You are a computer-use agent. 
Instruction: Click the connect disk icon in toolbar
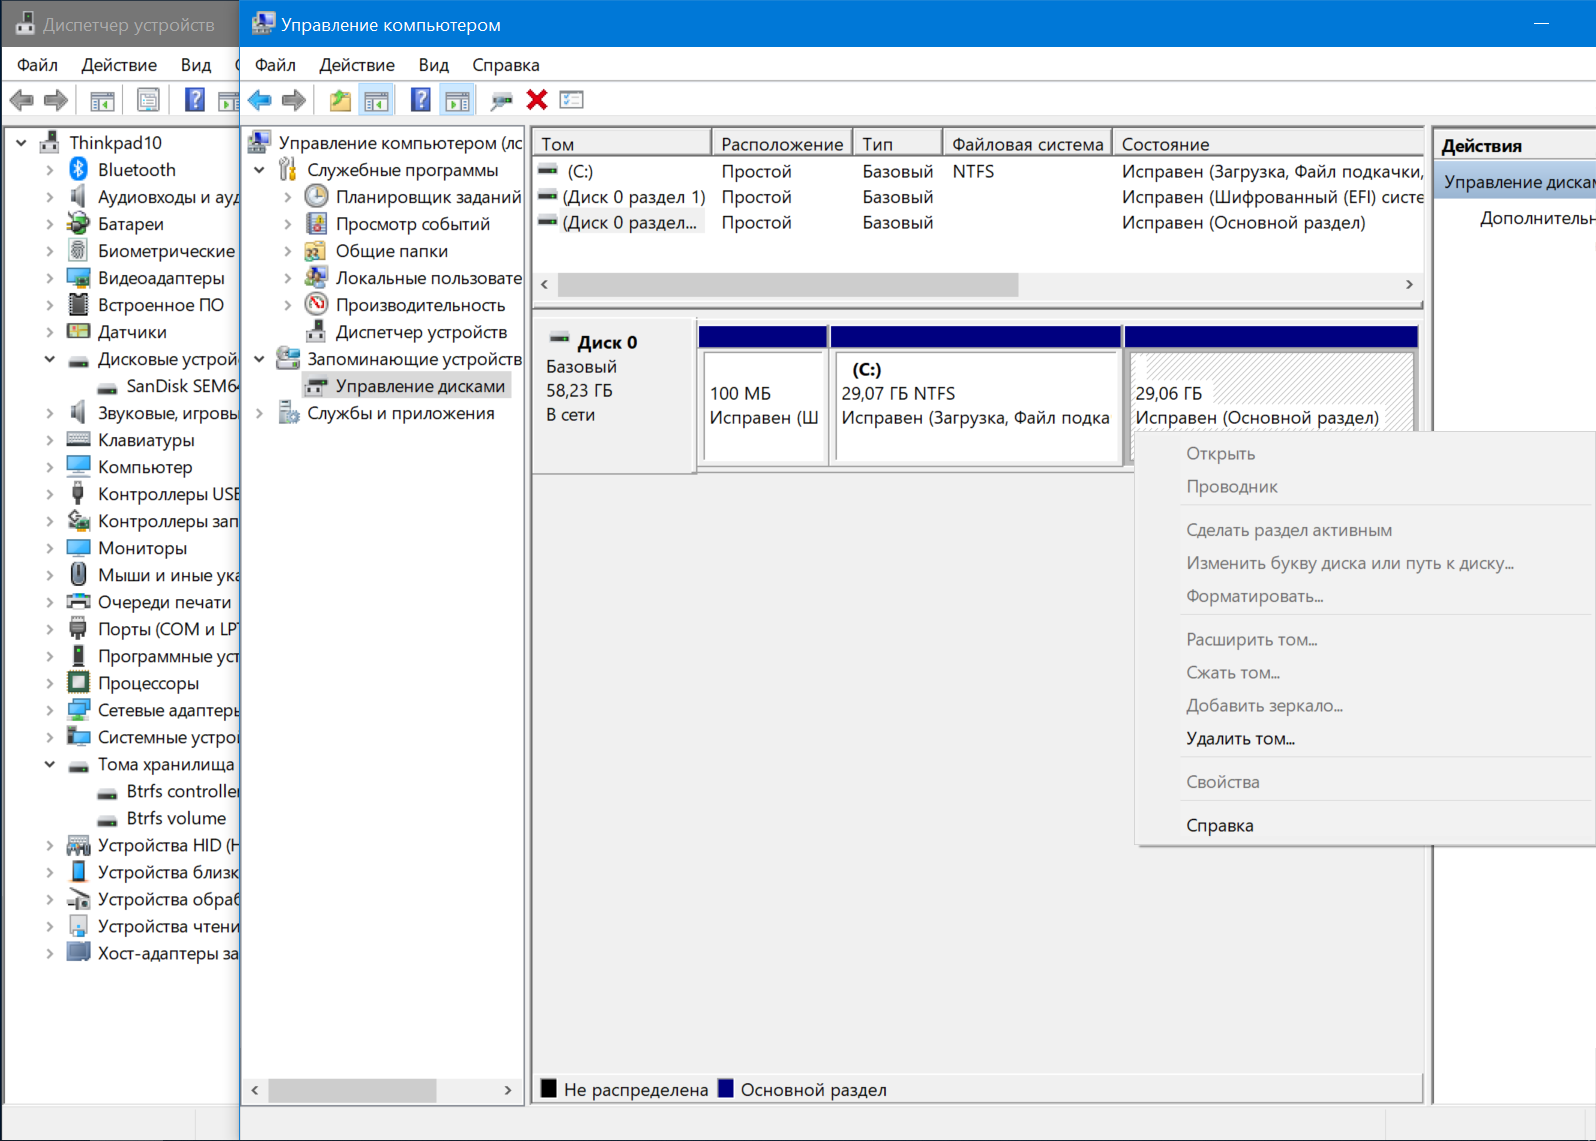click(x=501, y=100)
